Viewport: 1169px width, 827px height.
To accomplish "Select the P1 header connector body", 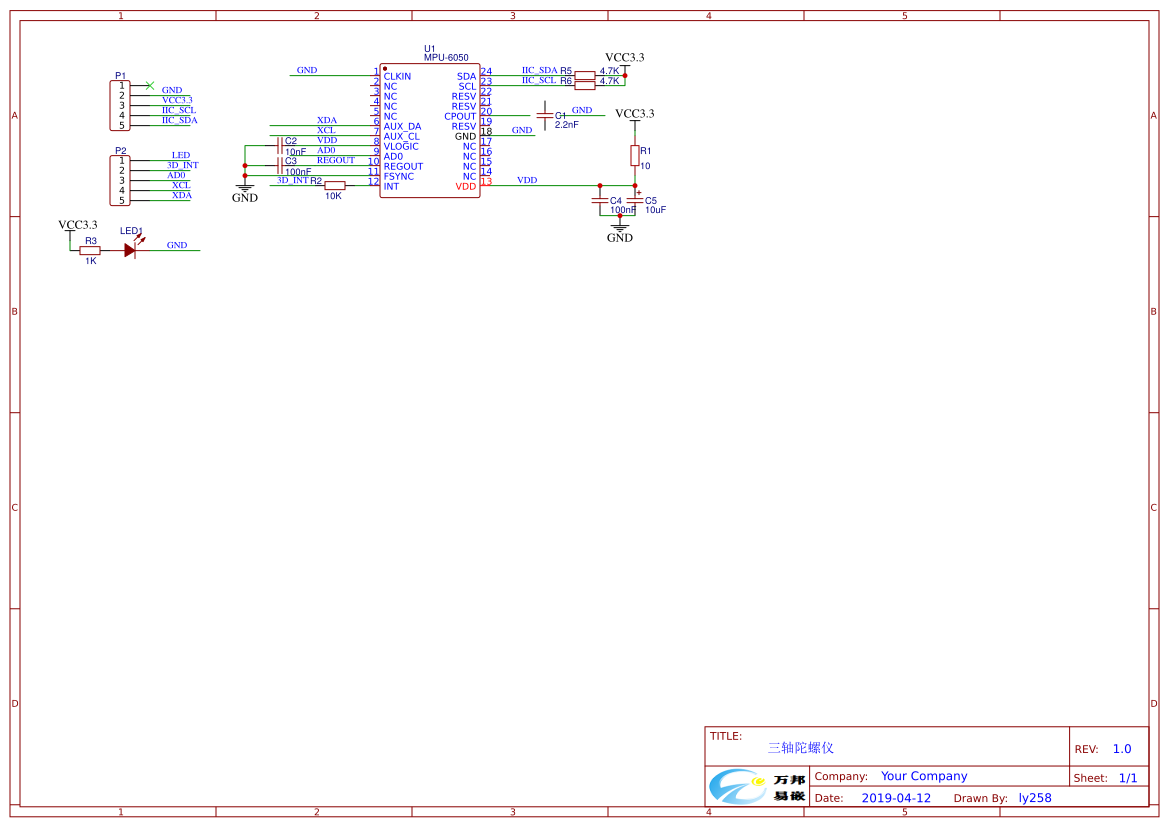I will pos(120,106).
